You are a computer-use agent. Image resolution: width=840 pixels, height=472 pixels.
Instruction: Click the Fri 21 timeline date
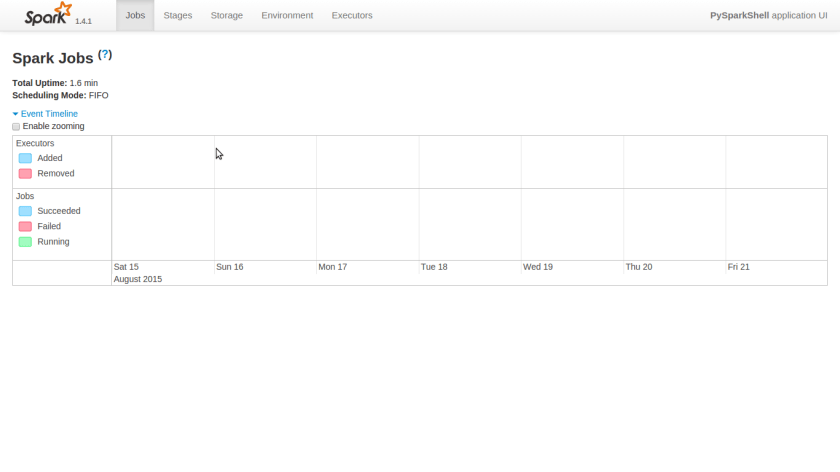click(x=739, y=267)
